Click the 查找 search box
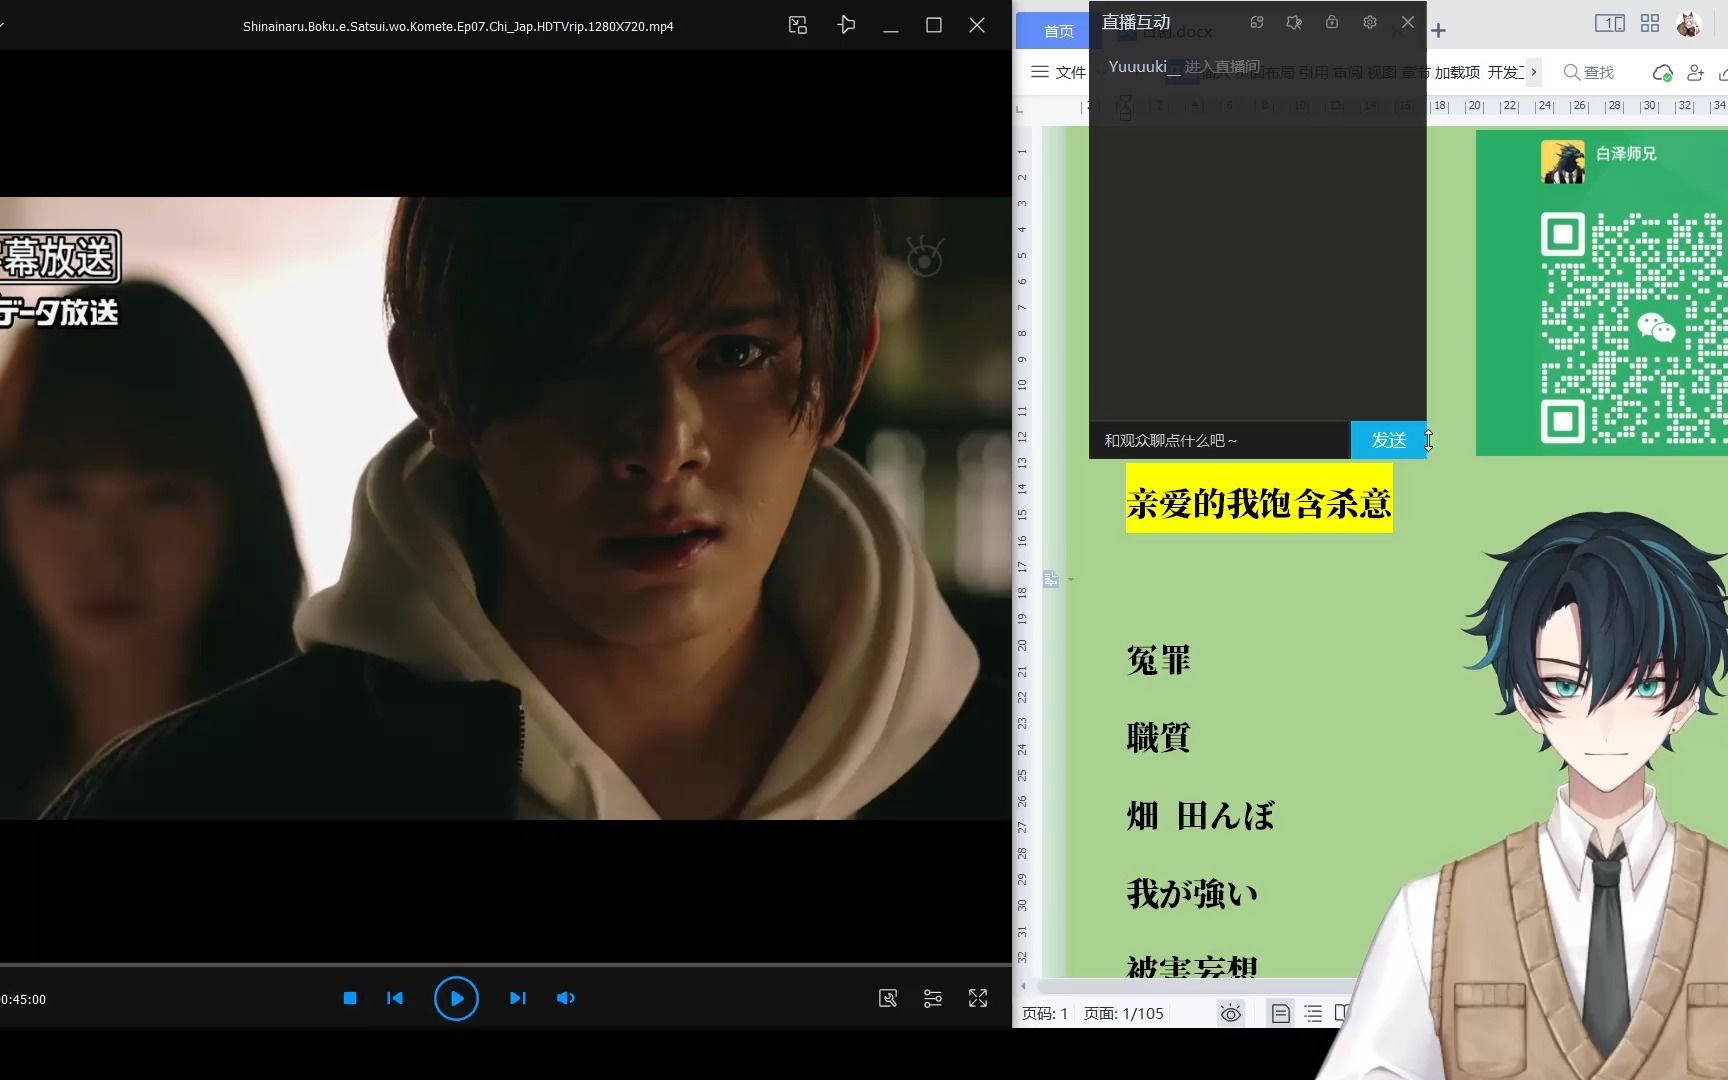This screenshot has height=1080, width=1728. coord(1589,72)
